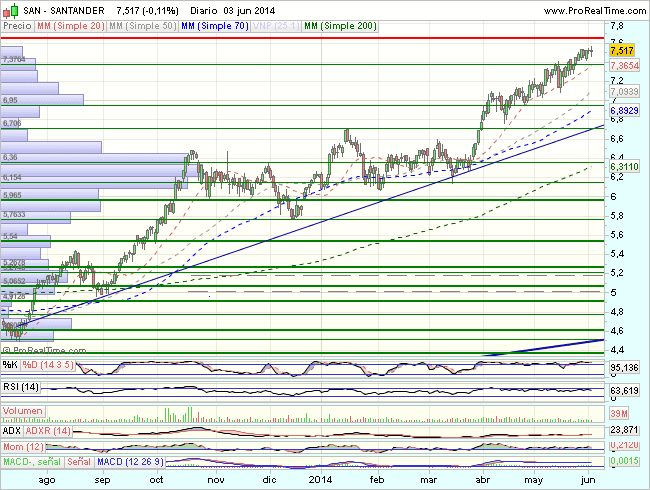The height and width of the screenshot is (490, 650).
Task: Click the 6,95 horizontal support level label
Action: click(x=11, y=101)
